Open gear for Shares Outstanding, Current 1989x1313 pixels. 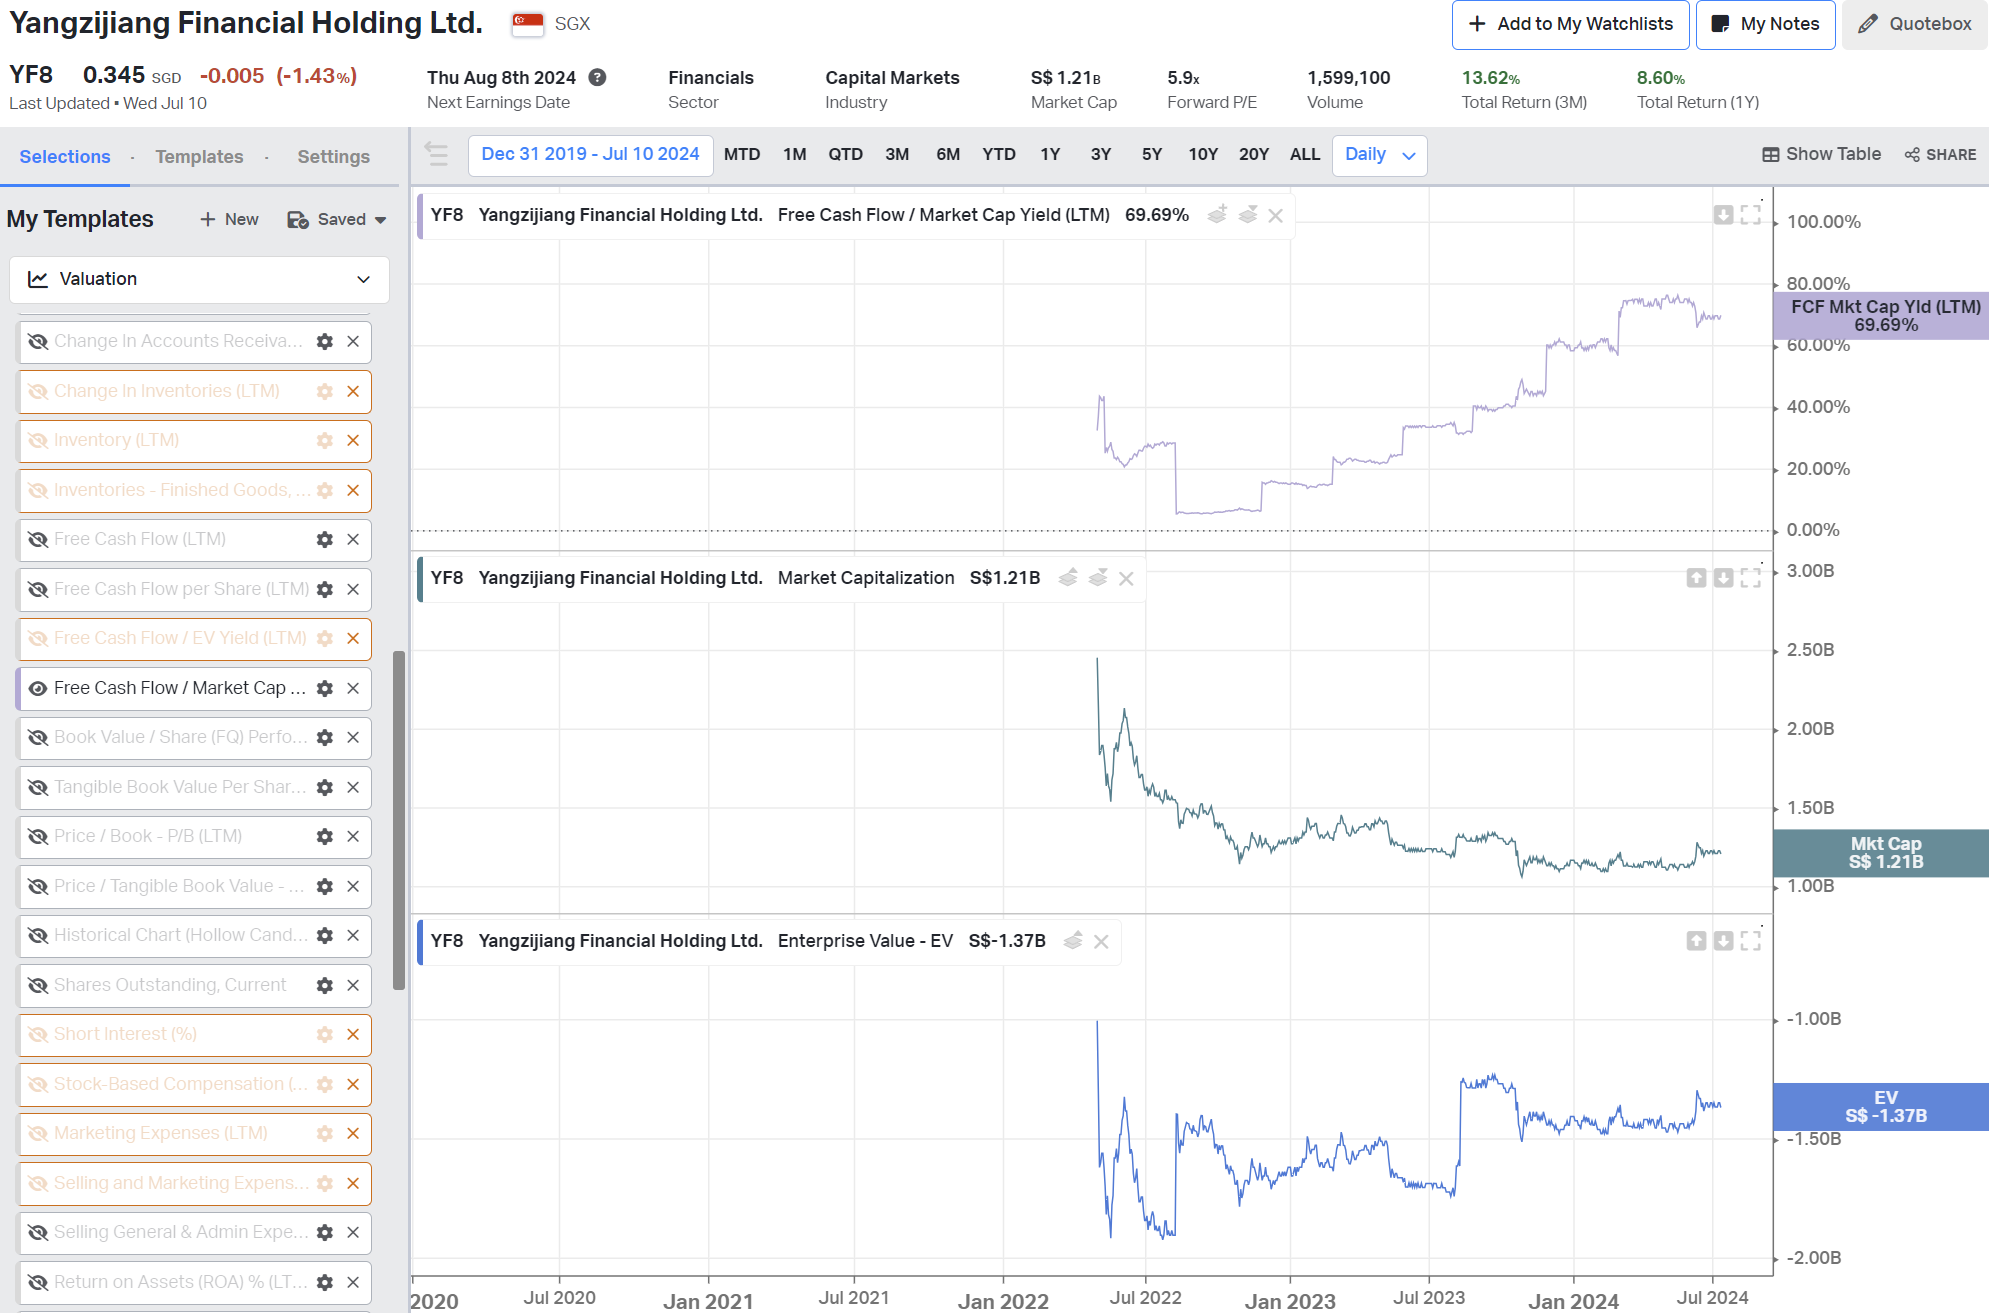point(325,985)
